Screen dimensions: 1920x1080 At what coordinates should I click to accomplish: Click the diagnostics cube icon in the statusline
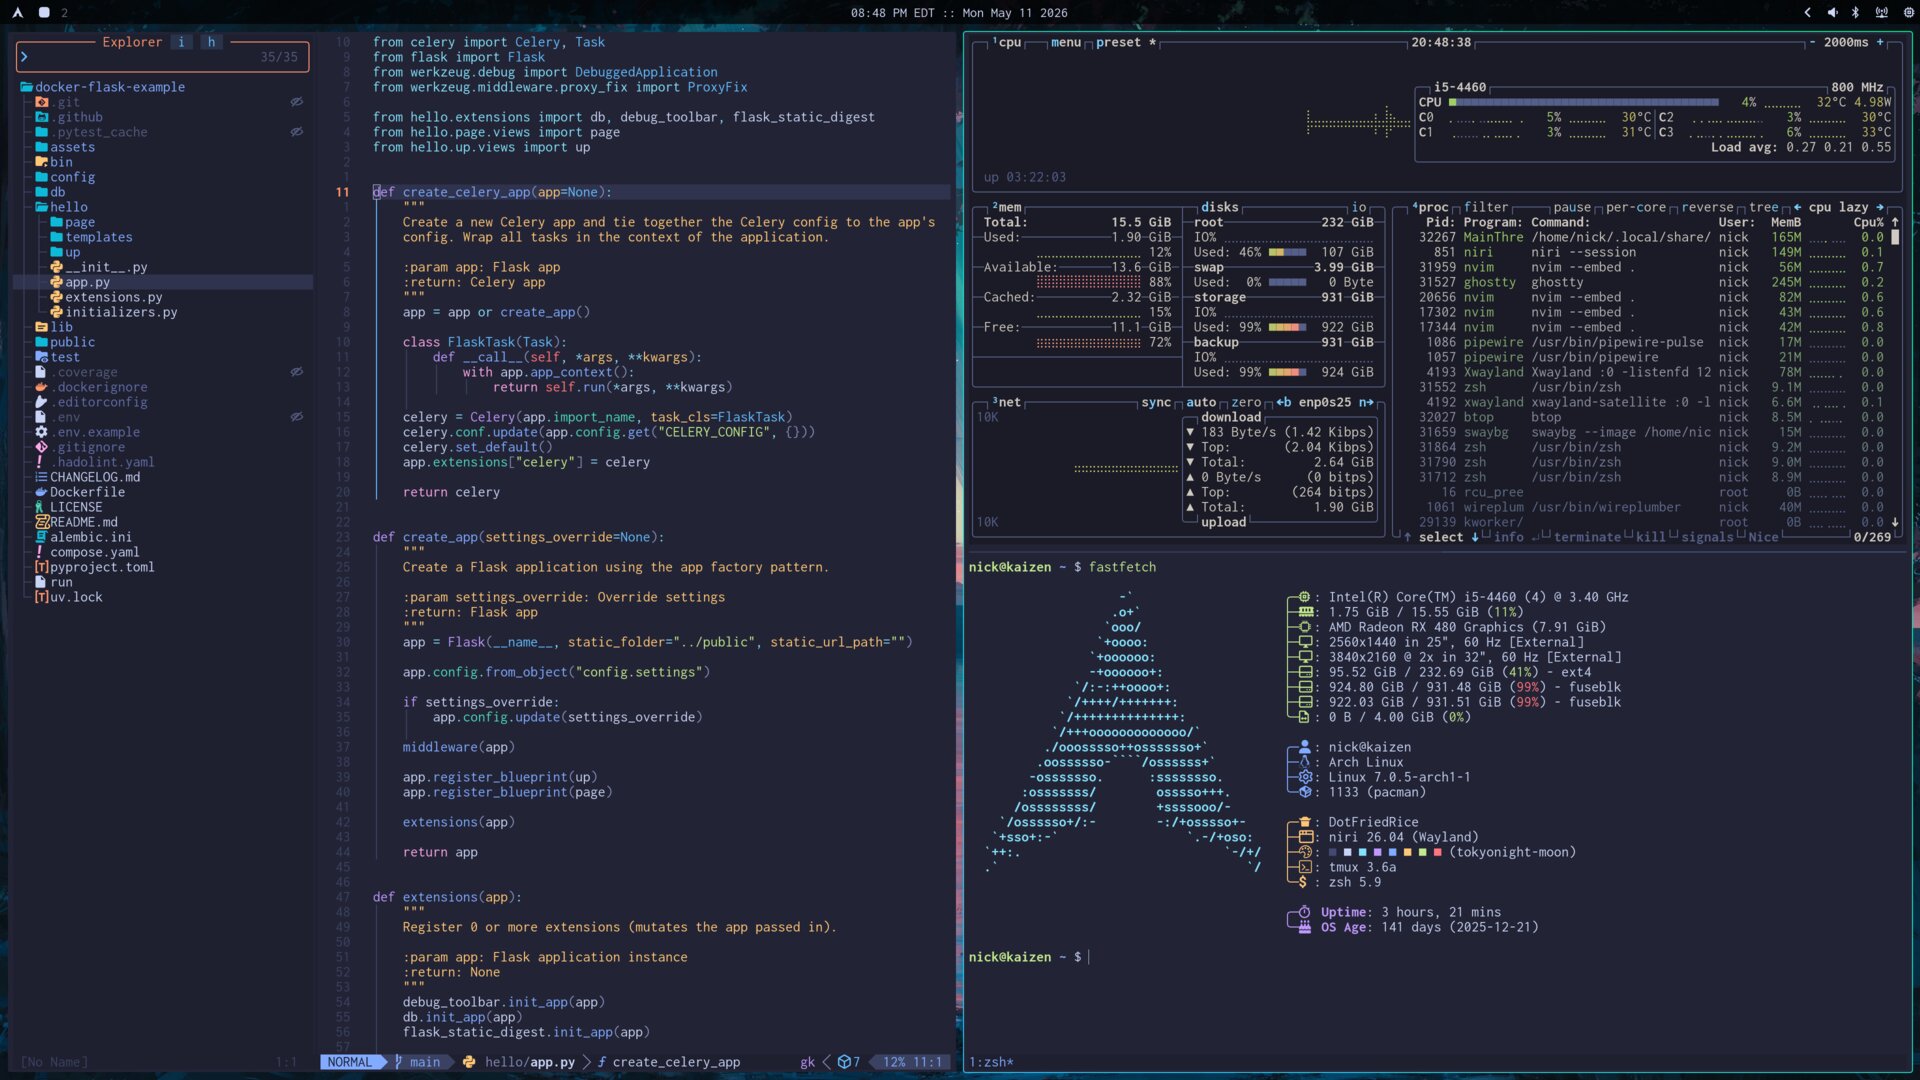844,1062
